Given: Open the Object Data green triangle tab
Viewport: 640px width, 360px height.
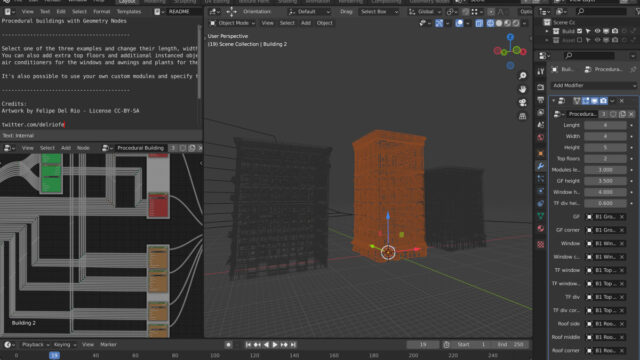Looking at the screenshot, I should (x=540, y=216).
